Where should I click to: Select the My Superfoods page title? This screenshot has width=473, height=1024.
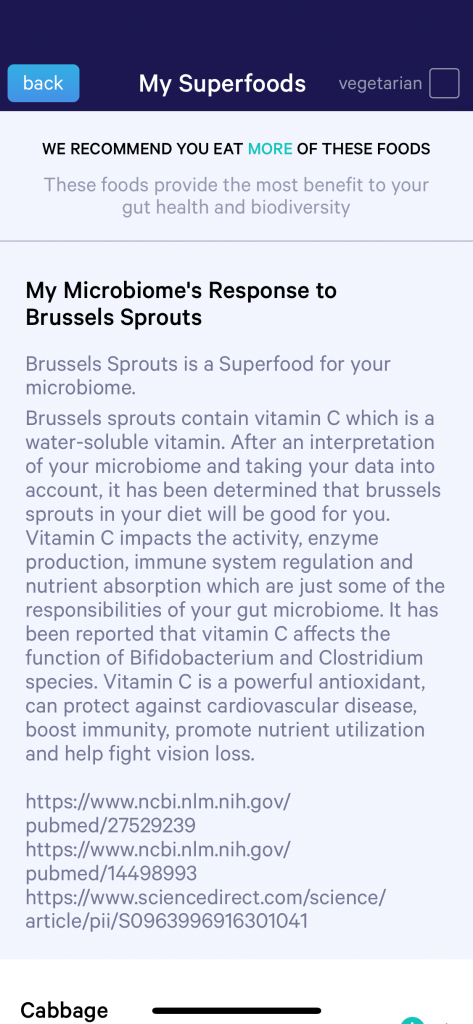222,84
